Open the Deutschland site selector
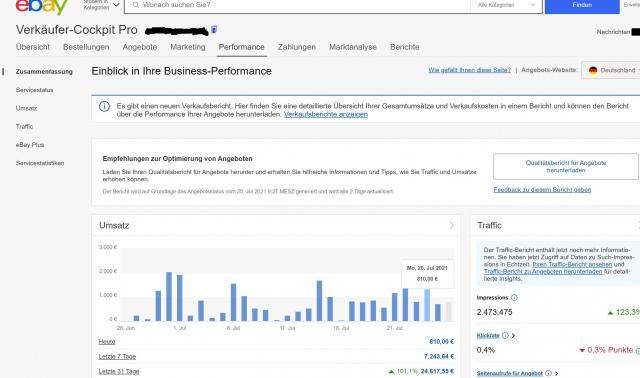This screenshot has width=640, height=378. coord(612,70)
